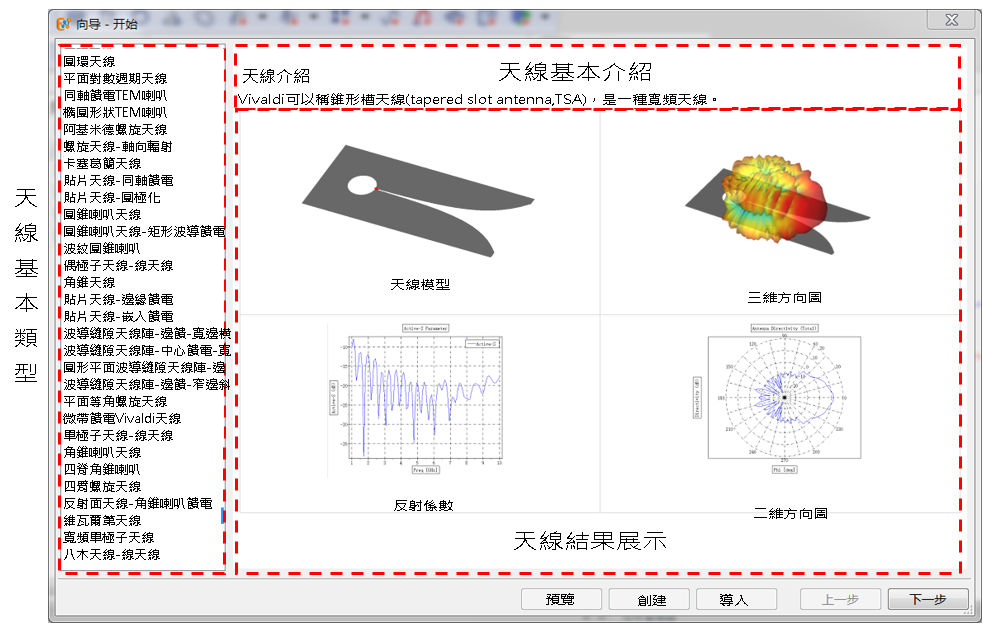Choose 波導縫隙天線陣-邊饋-窄邊斜 entry
Image resolution: width=983 pixels, height=630 pixels.
pyautogui.click(x=147, y=384)
